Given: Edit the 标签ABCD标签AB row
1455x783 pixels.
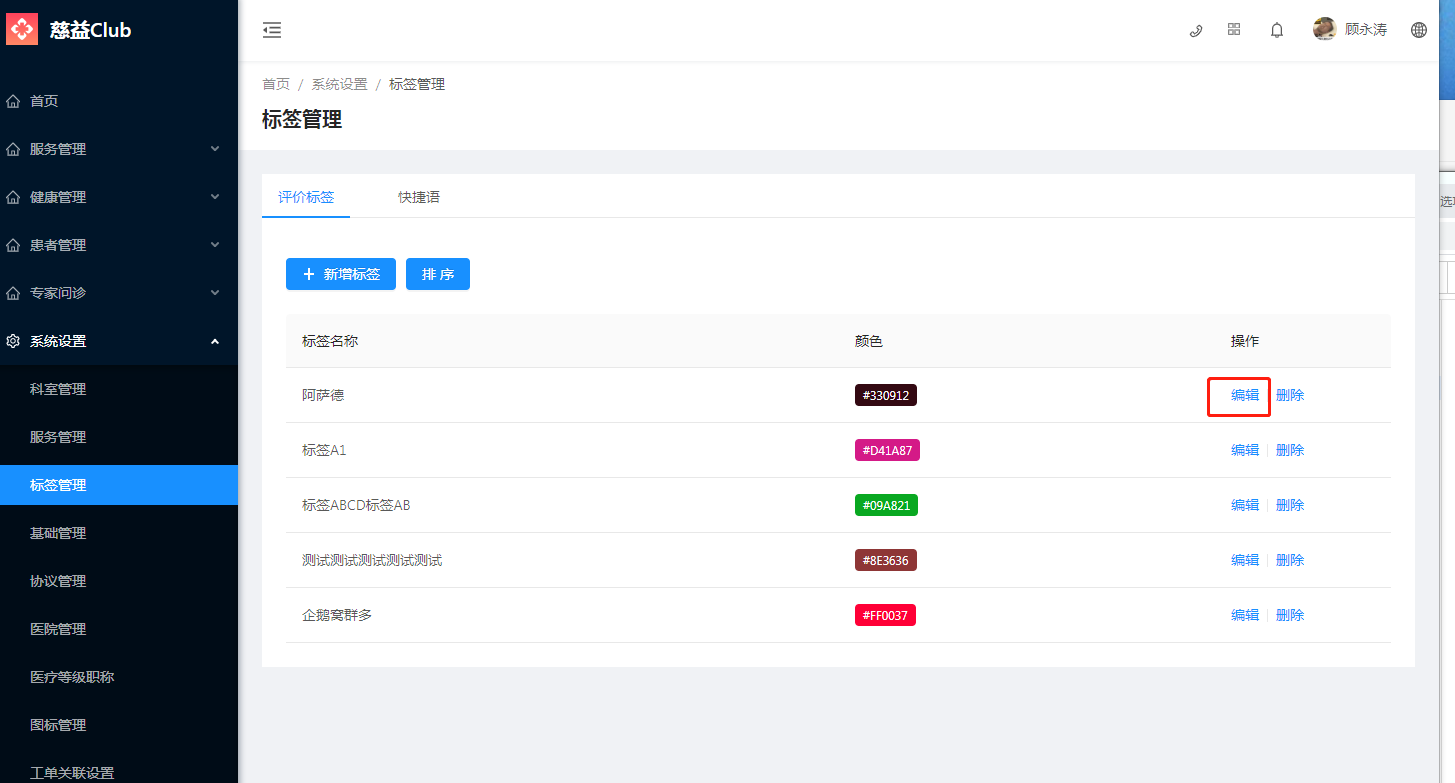Looking at the screenshot, I should [x=1245, y=505].
